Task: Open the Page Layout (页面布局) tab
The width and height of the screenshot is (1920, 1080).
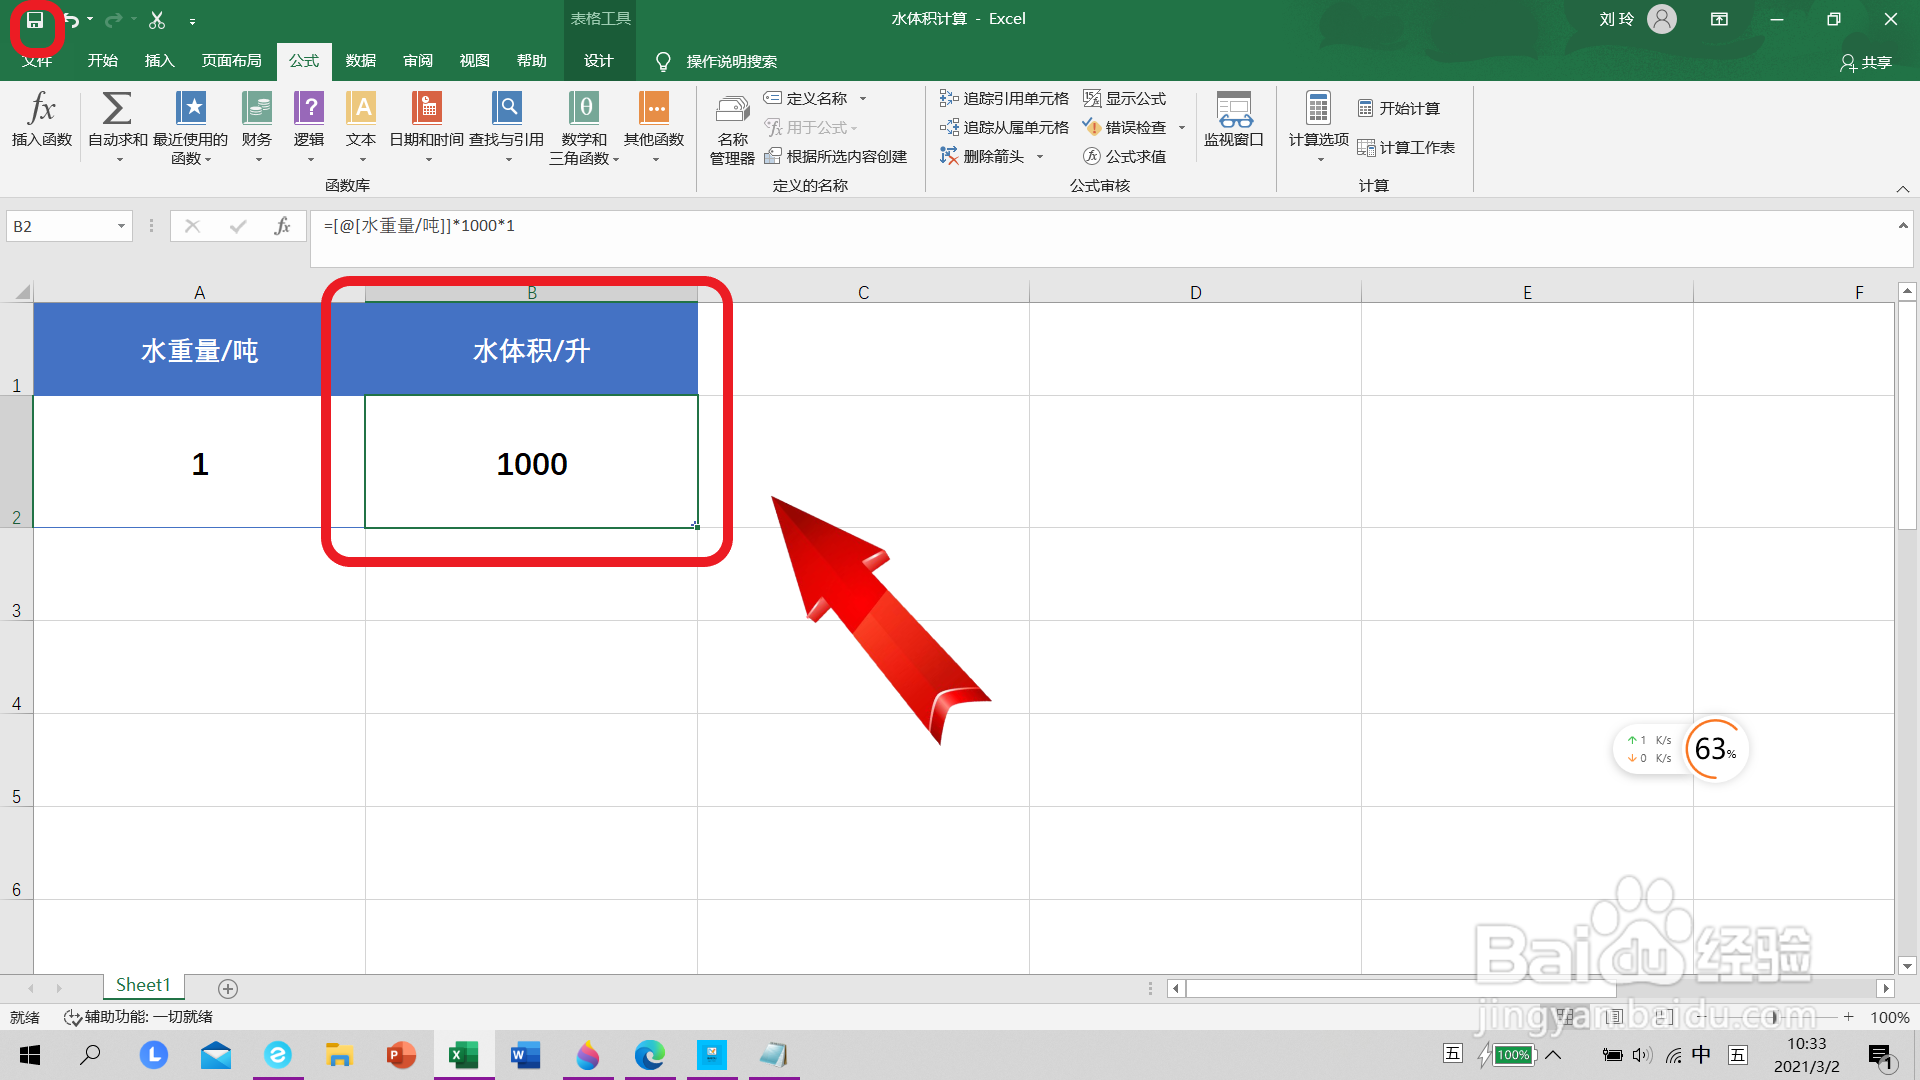Action: (x=231, y=61)
